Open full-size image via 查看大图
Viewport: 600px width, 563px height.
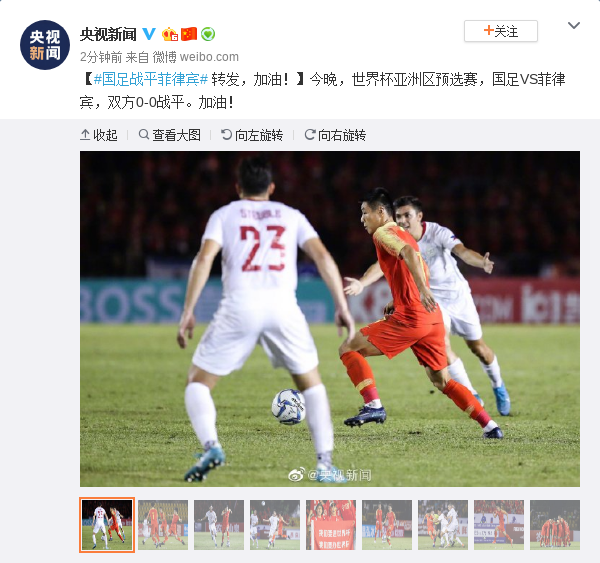point(170,135)
